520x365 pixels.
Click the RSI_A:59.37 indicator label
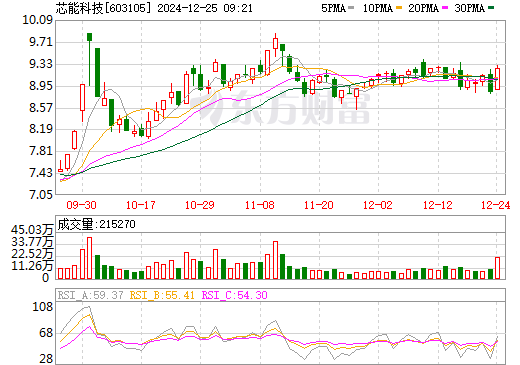point(90,295)
